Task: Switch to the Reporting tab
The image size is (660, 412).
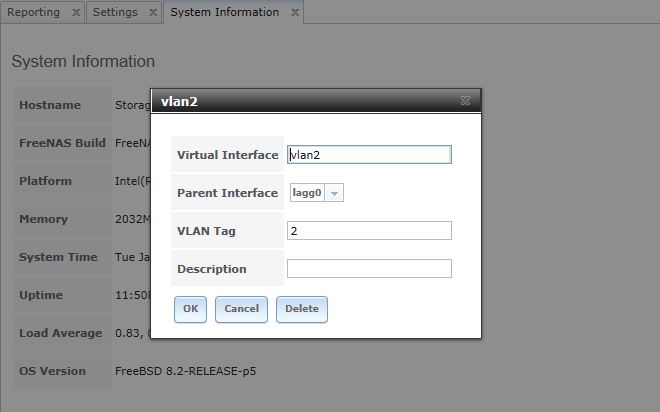Action: pos(34,12)
